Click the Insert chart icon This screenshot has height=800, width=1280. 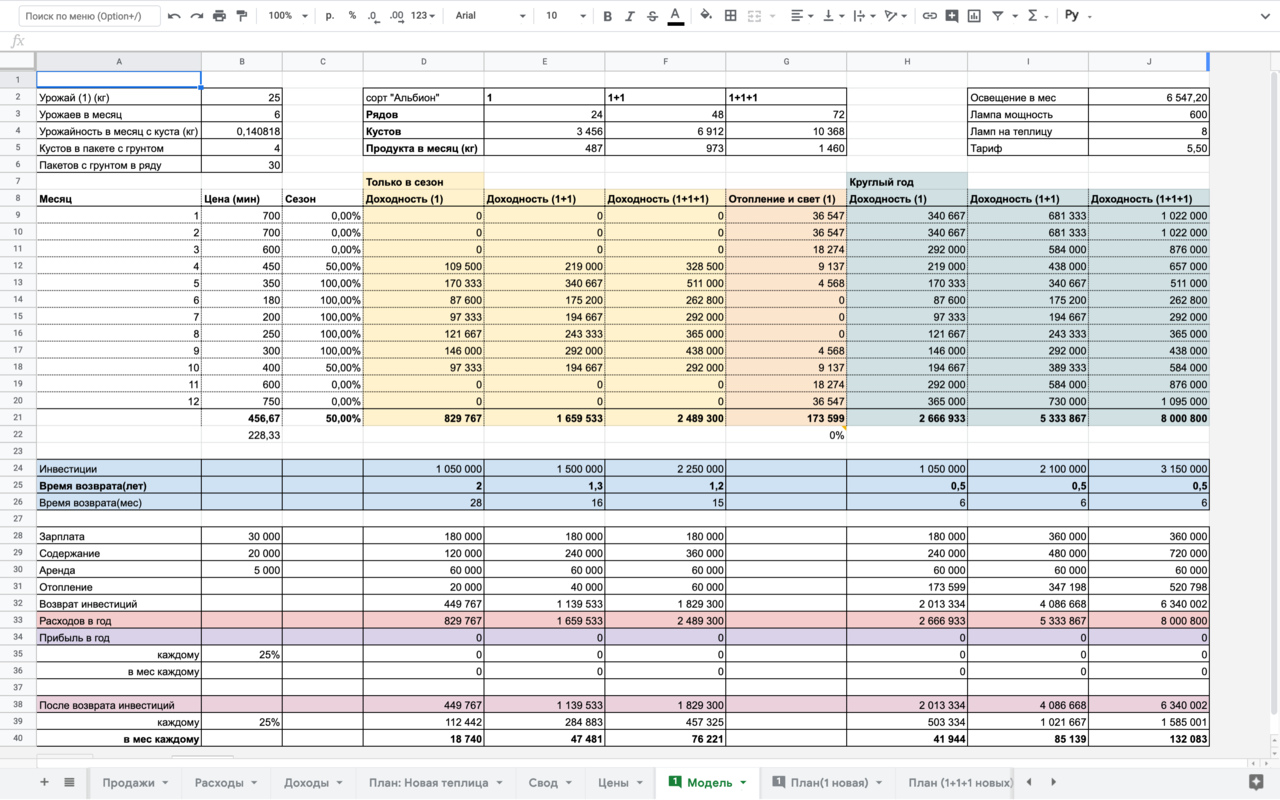[x=974, y=16]
